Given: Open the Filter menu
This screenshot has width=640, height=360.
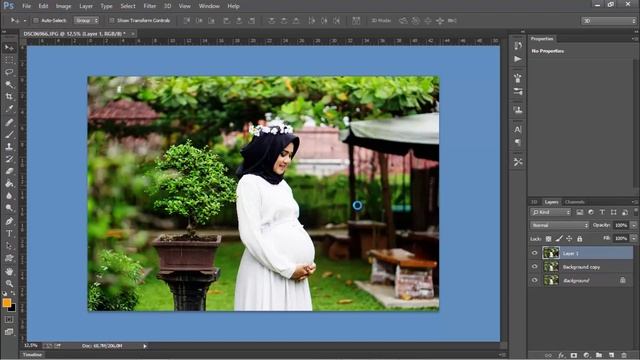Looking at the screenshot, I should 150,6.
